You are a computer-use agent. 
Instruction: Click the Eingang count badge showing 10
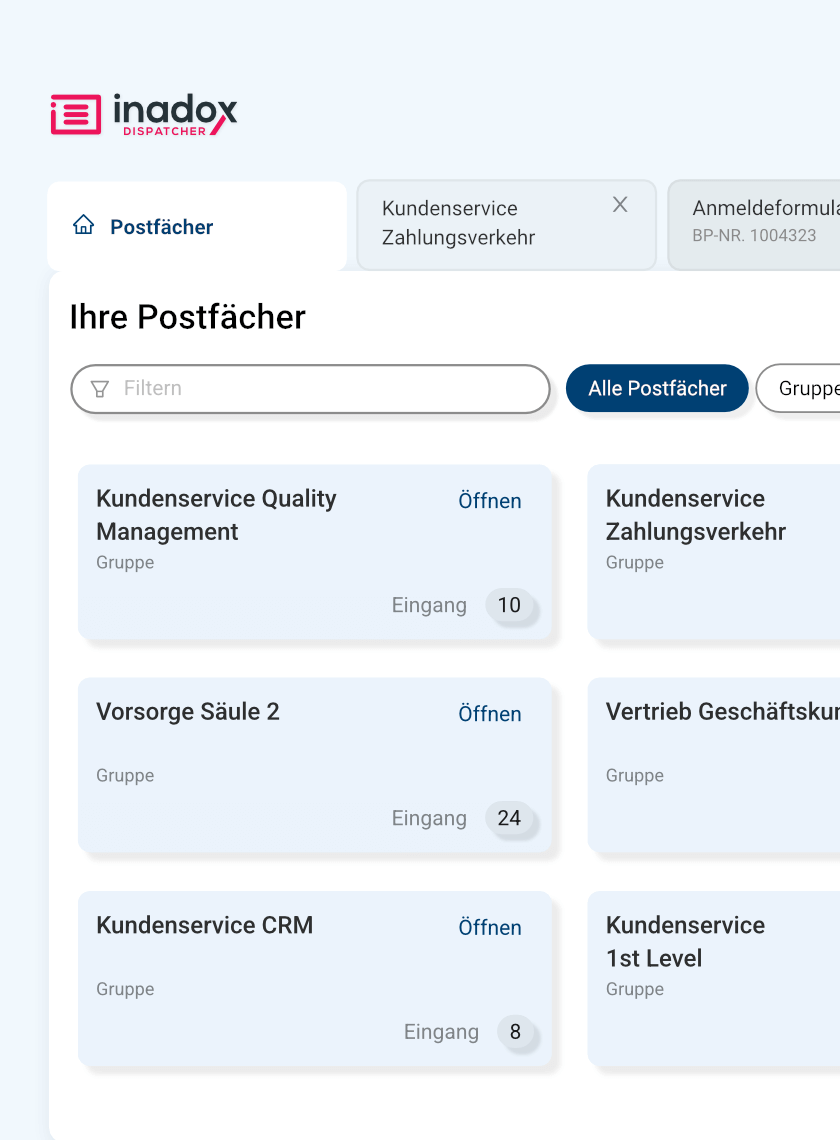[509, 605]
